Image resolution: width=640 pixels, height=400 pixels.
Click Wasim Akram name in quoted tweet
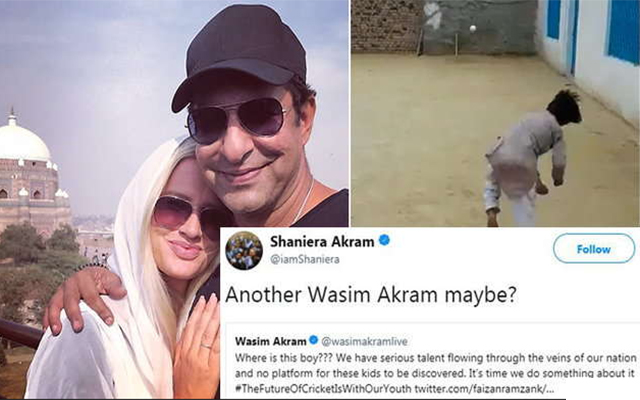pos(271,341)
